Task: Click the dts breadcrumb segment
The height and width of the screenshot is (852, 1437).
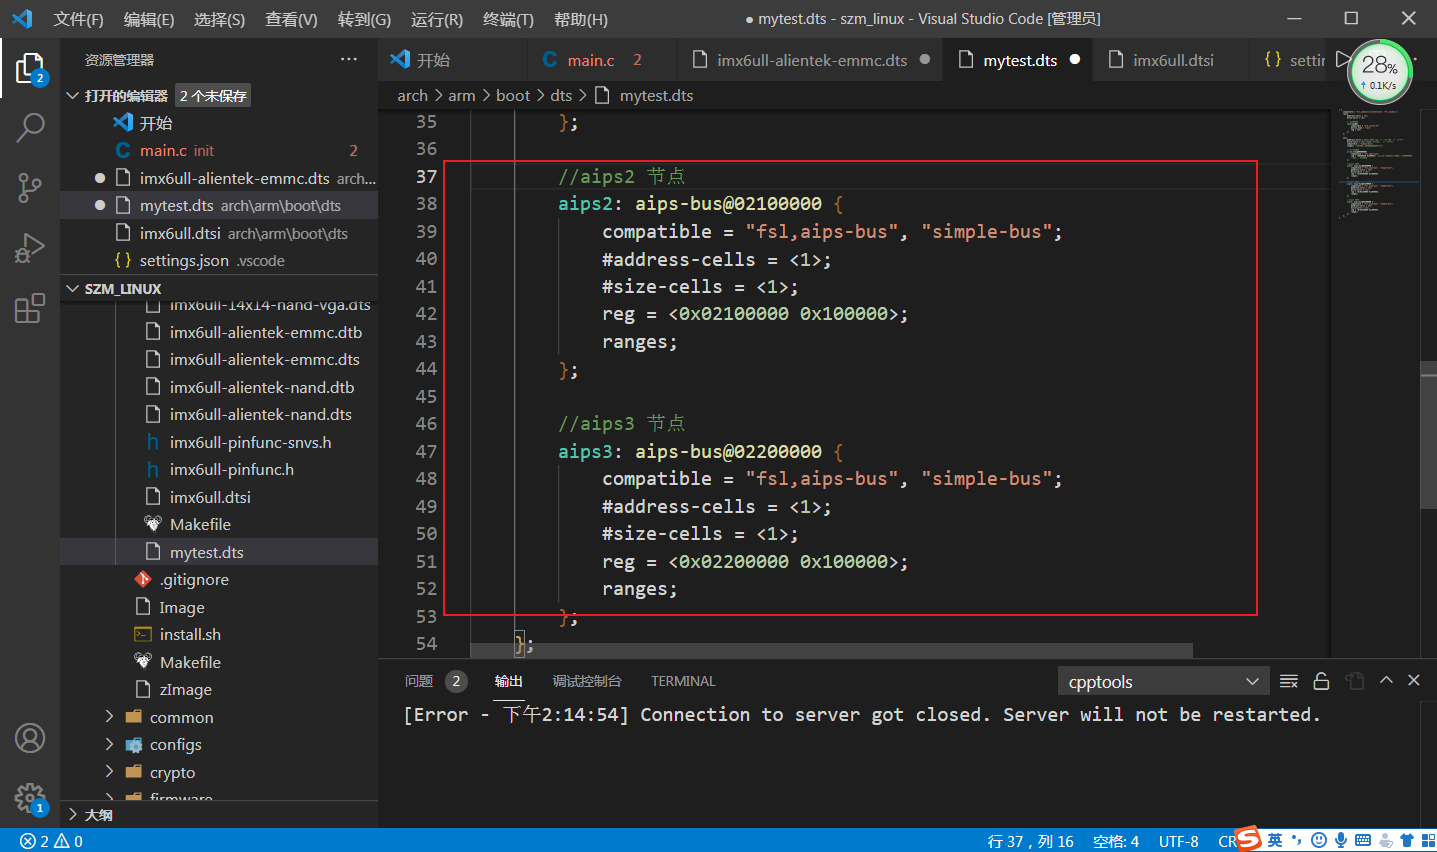Action: tap(561, 95)
